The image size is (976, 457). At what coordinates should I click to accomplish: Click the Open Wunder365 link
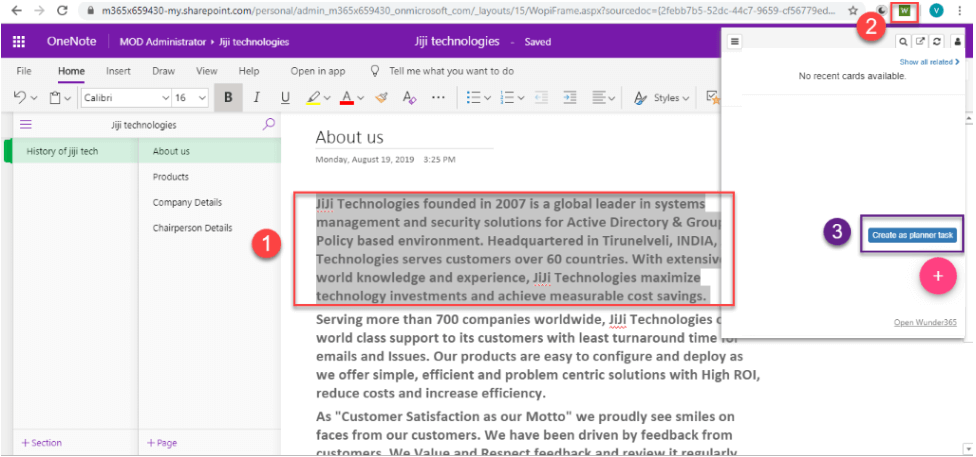925,322
